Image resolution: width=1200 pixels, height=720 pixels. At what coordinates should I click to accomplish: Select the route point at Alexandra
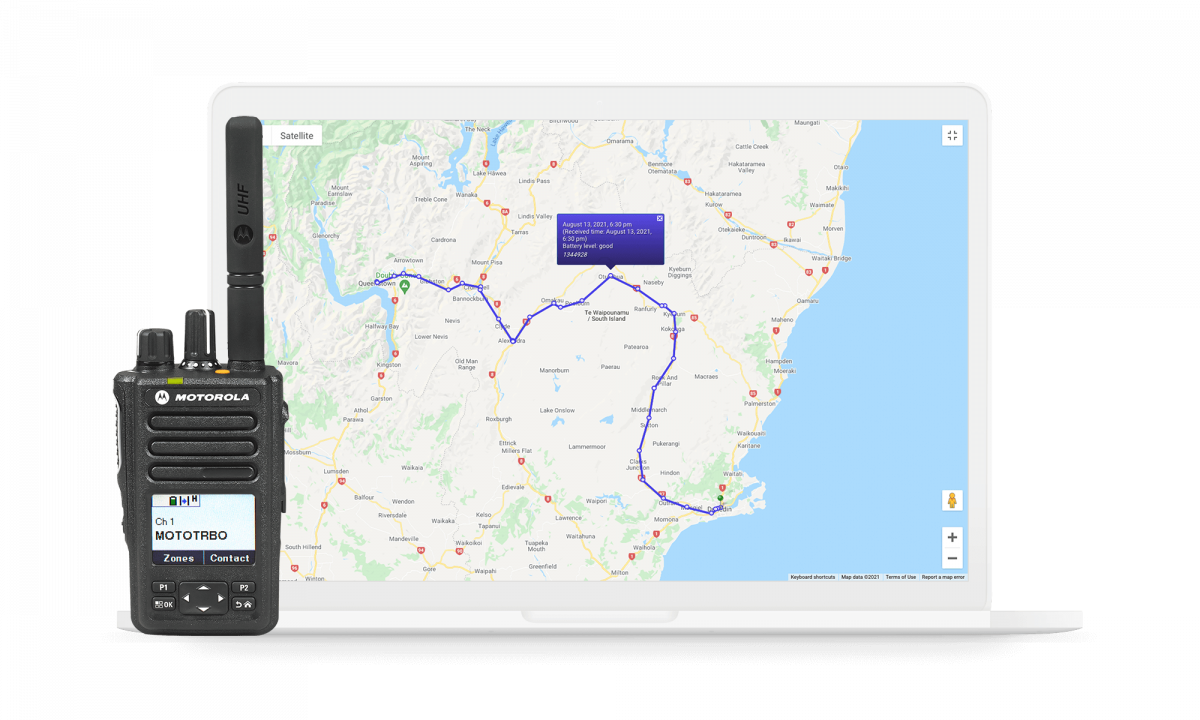point(513,341)
